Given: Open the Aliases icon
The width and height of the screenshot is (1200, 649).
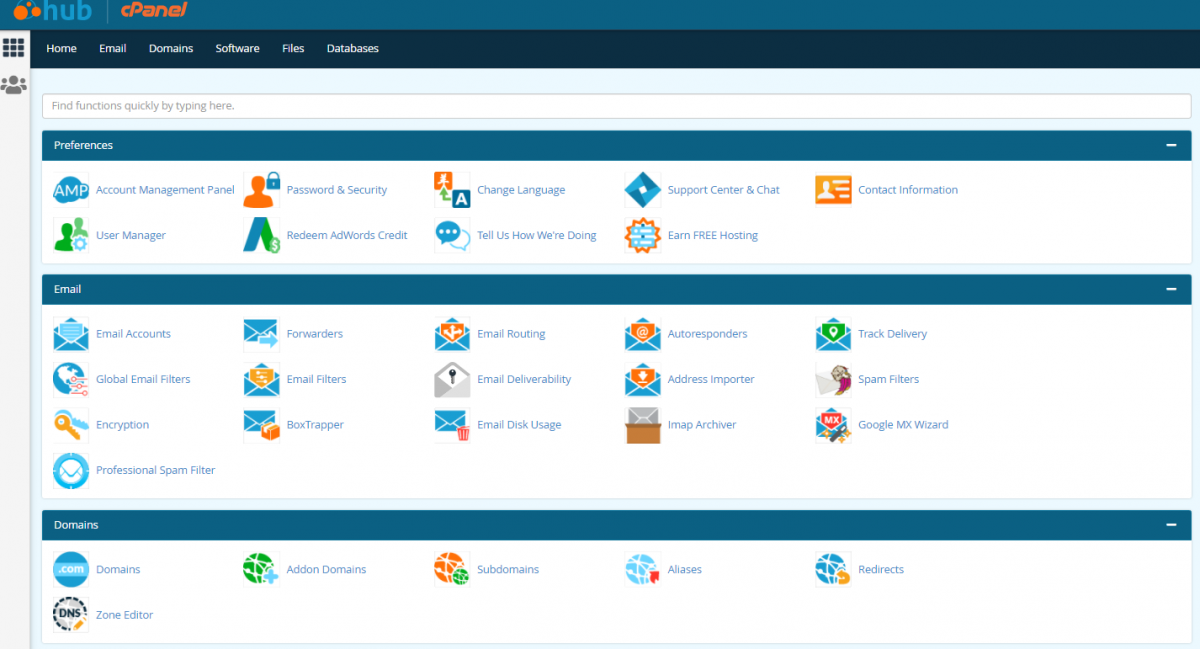Looking at the screenshot, I should (643, 570).
